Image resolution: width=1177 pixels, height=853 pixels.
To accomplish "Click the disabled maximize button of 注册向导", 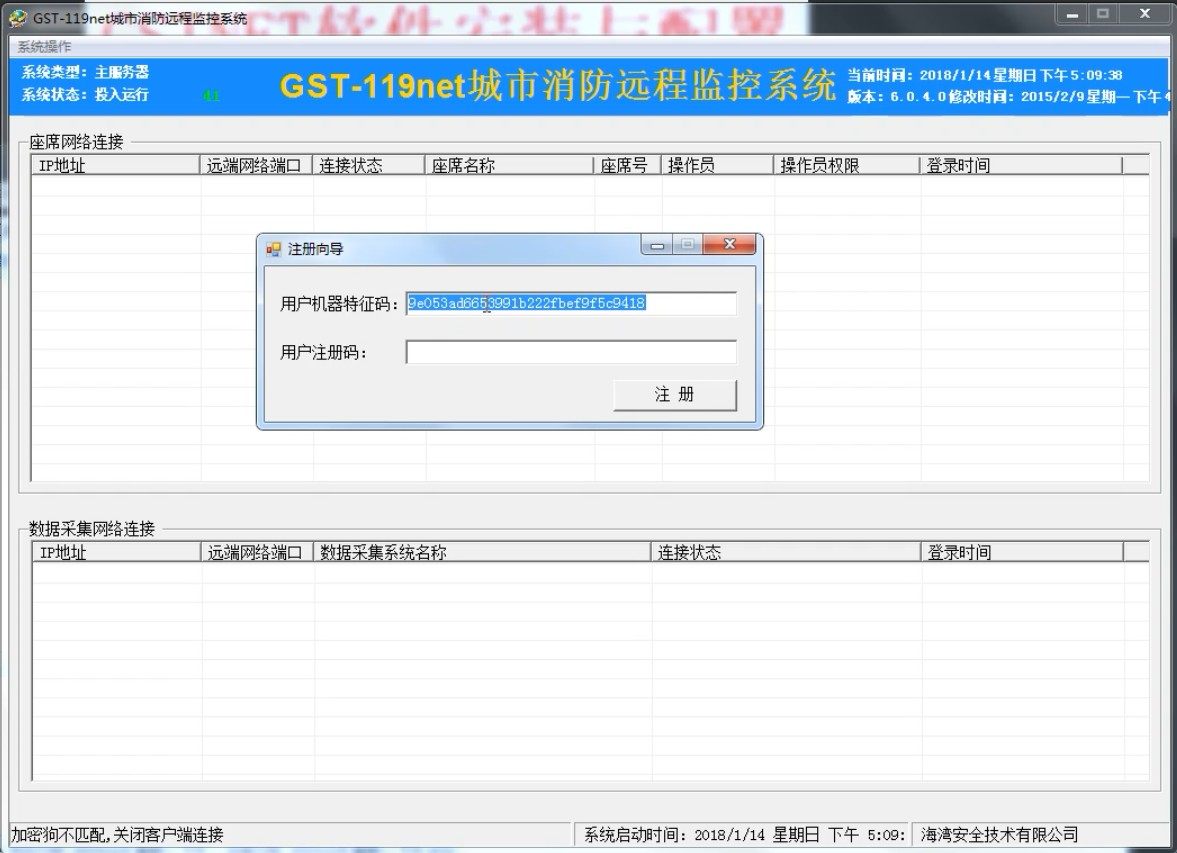I will point(688,245).
